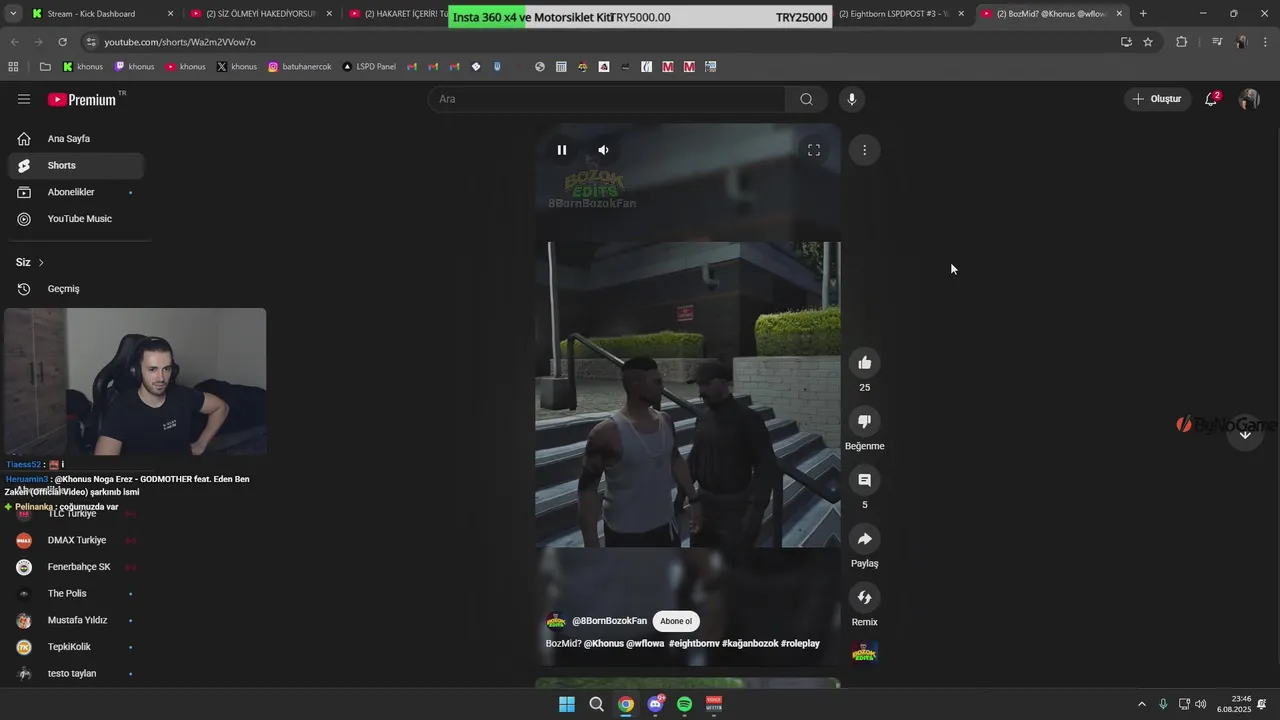Open Remix options for the Short
The width and height of the screenshot is (1280, 720).
click(865, 598)
